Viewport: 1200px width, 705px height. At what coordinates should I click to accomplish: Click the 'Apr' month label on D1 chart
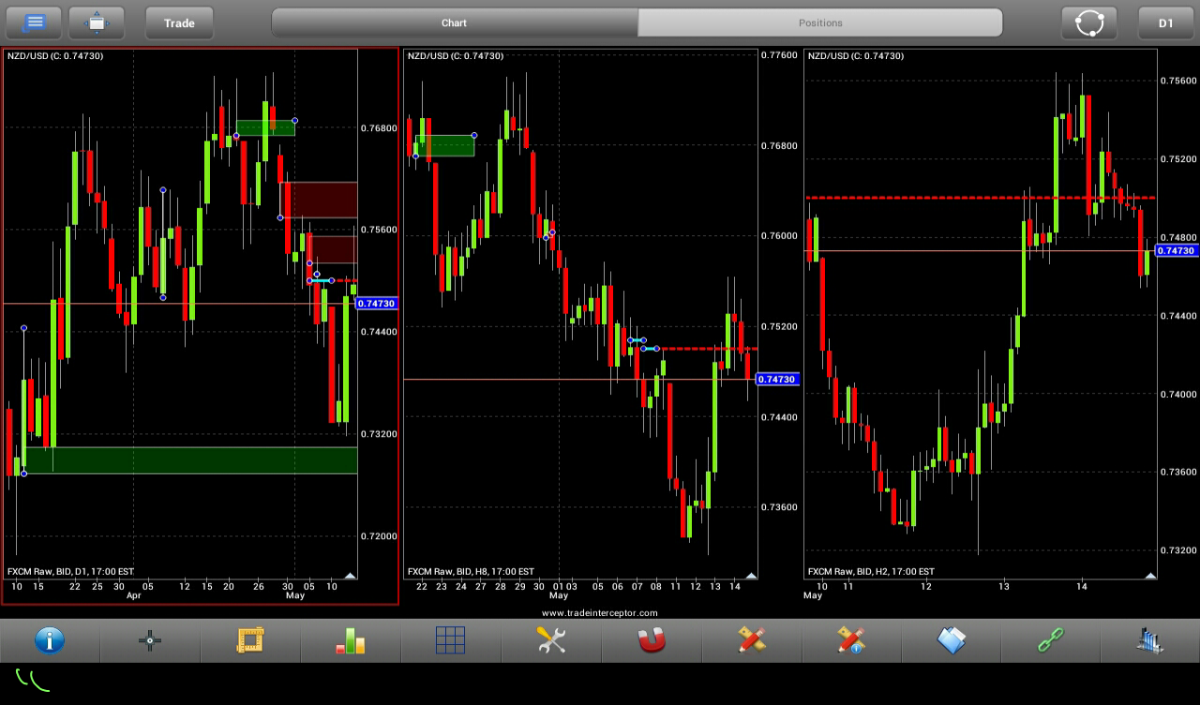(134, 595)
